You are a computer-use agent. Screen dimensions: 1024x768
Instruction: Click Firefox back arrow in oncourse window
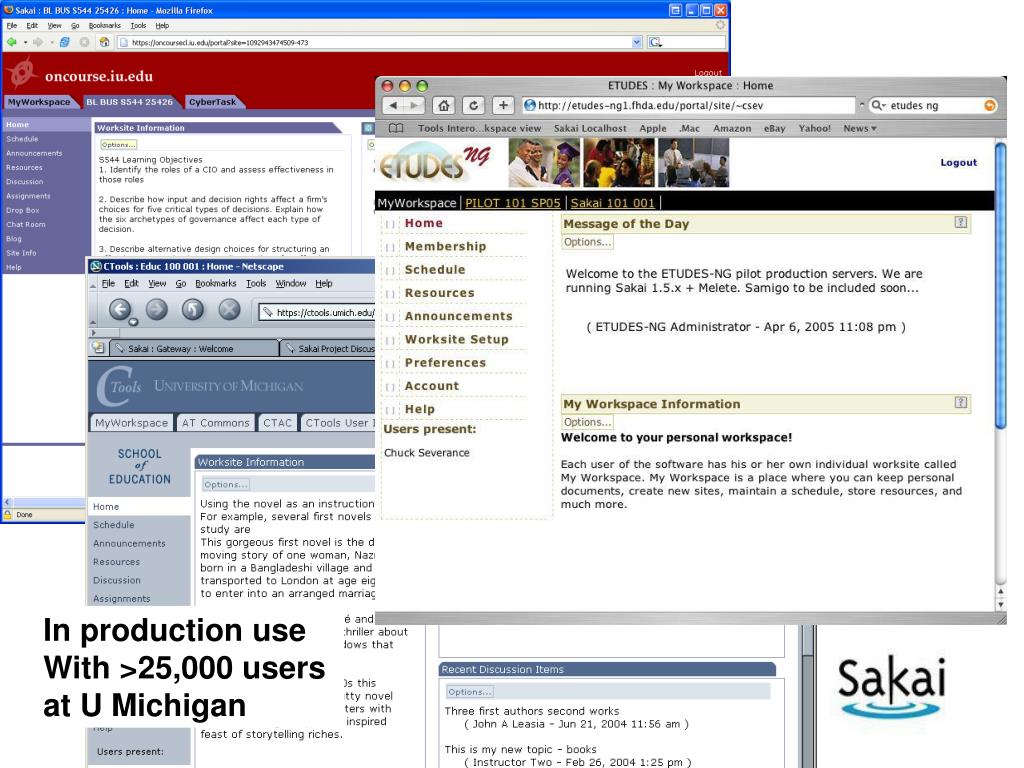12,42
